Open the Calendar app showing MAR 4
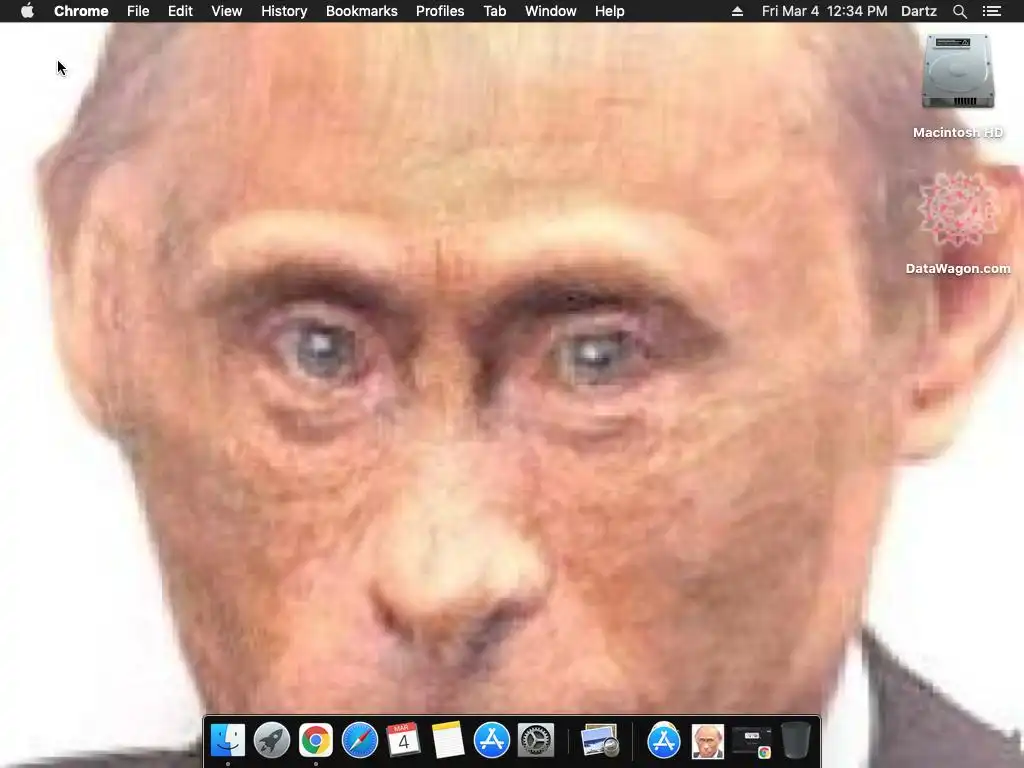Image resolution: width=1024 pixels, height=768 pixels. click(404, 740)
